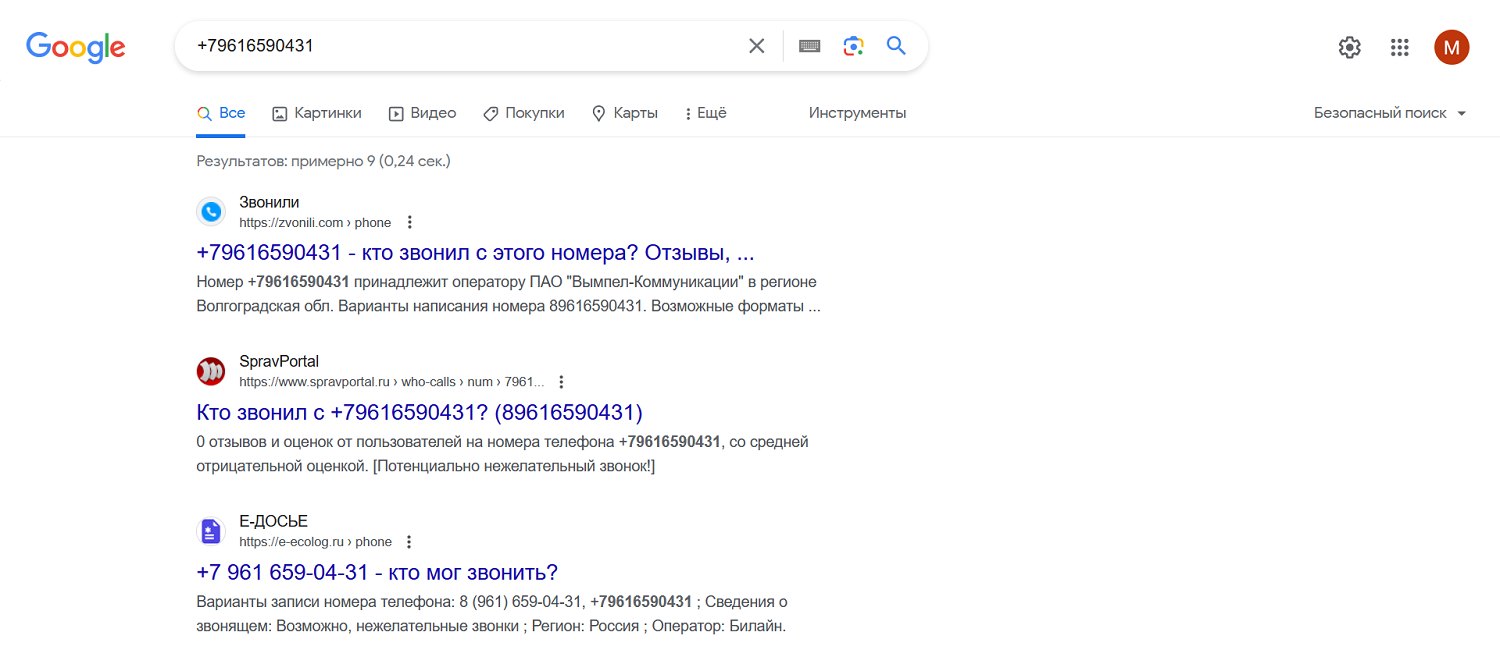Open the account avatar with letter M

pyautogui.click(x=1452, y=47)
